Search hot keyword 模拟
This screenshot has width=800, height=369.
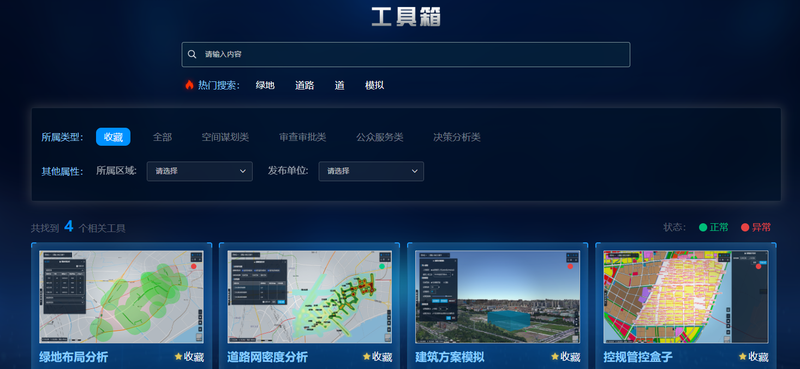click(x=374, y=85)
